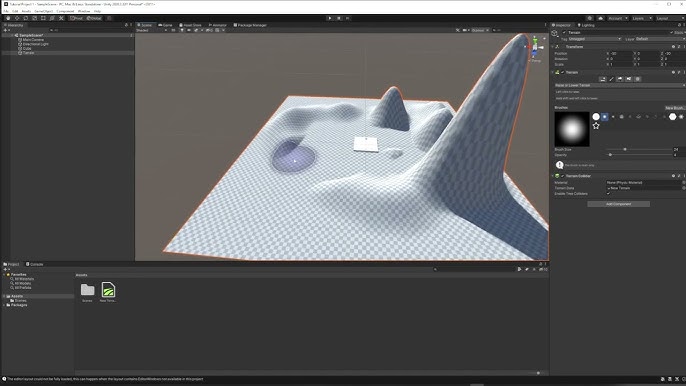Open the Layers dropdown
The image size is (686, 386).
642,18
